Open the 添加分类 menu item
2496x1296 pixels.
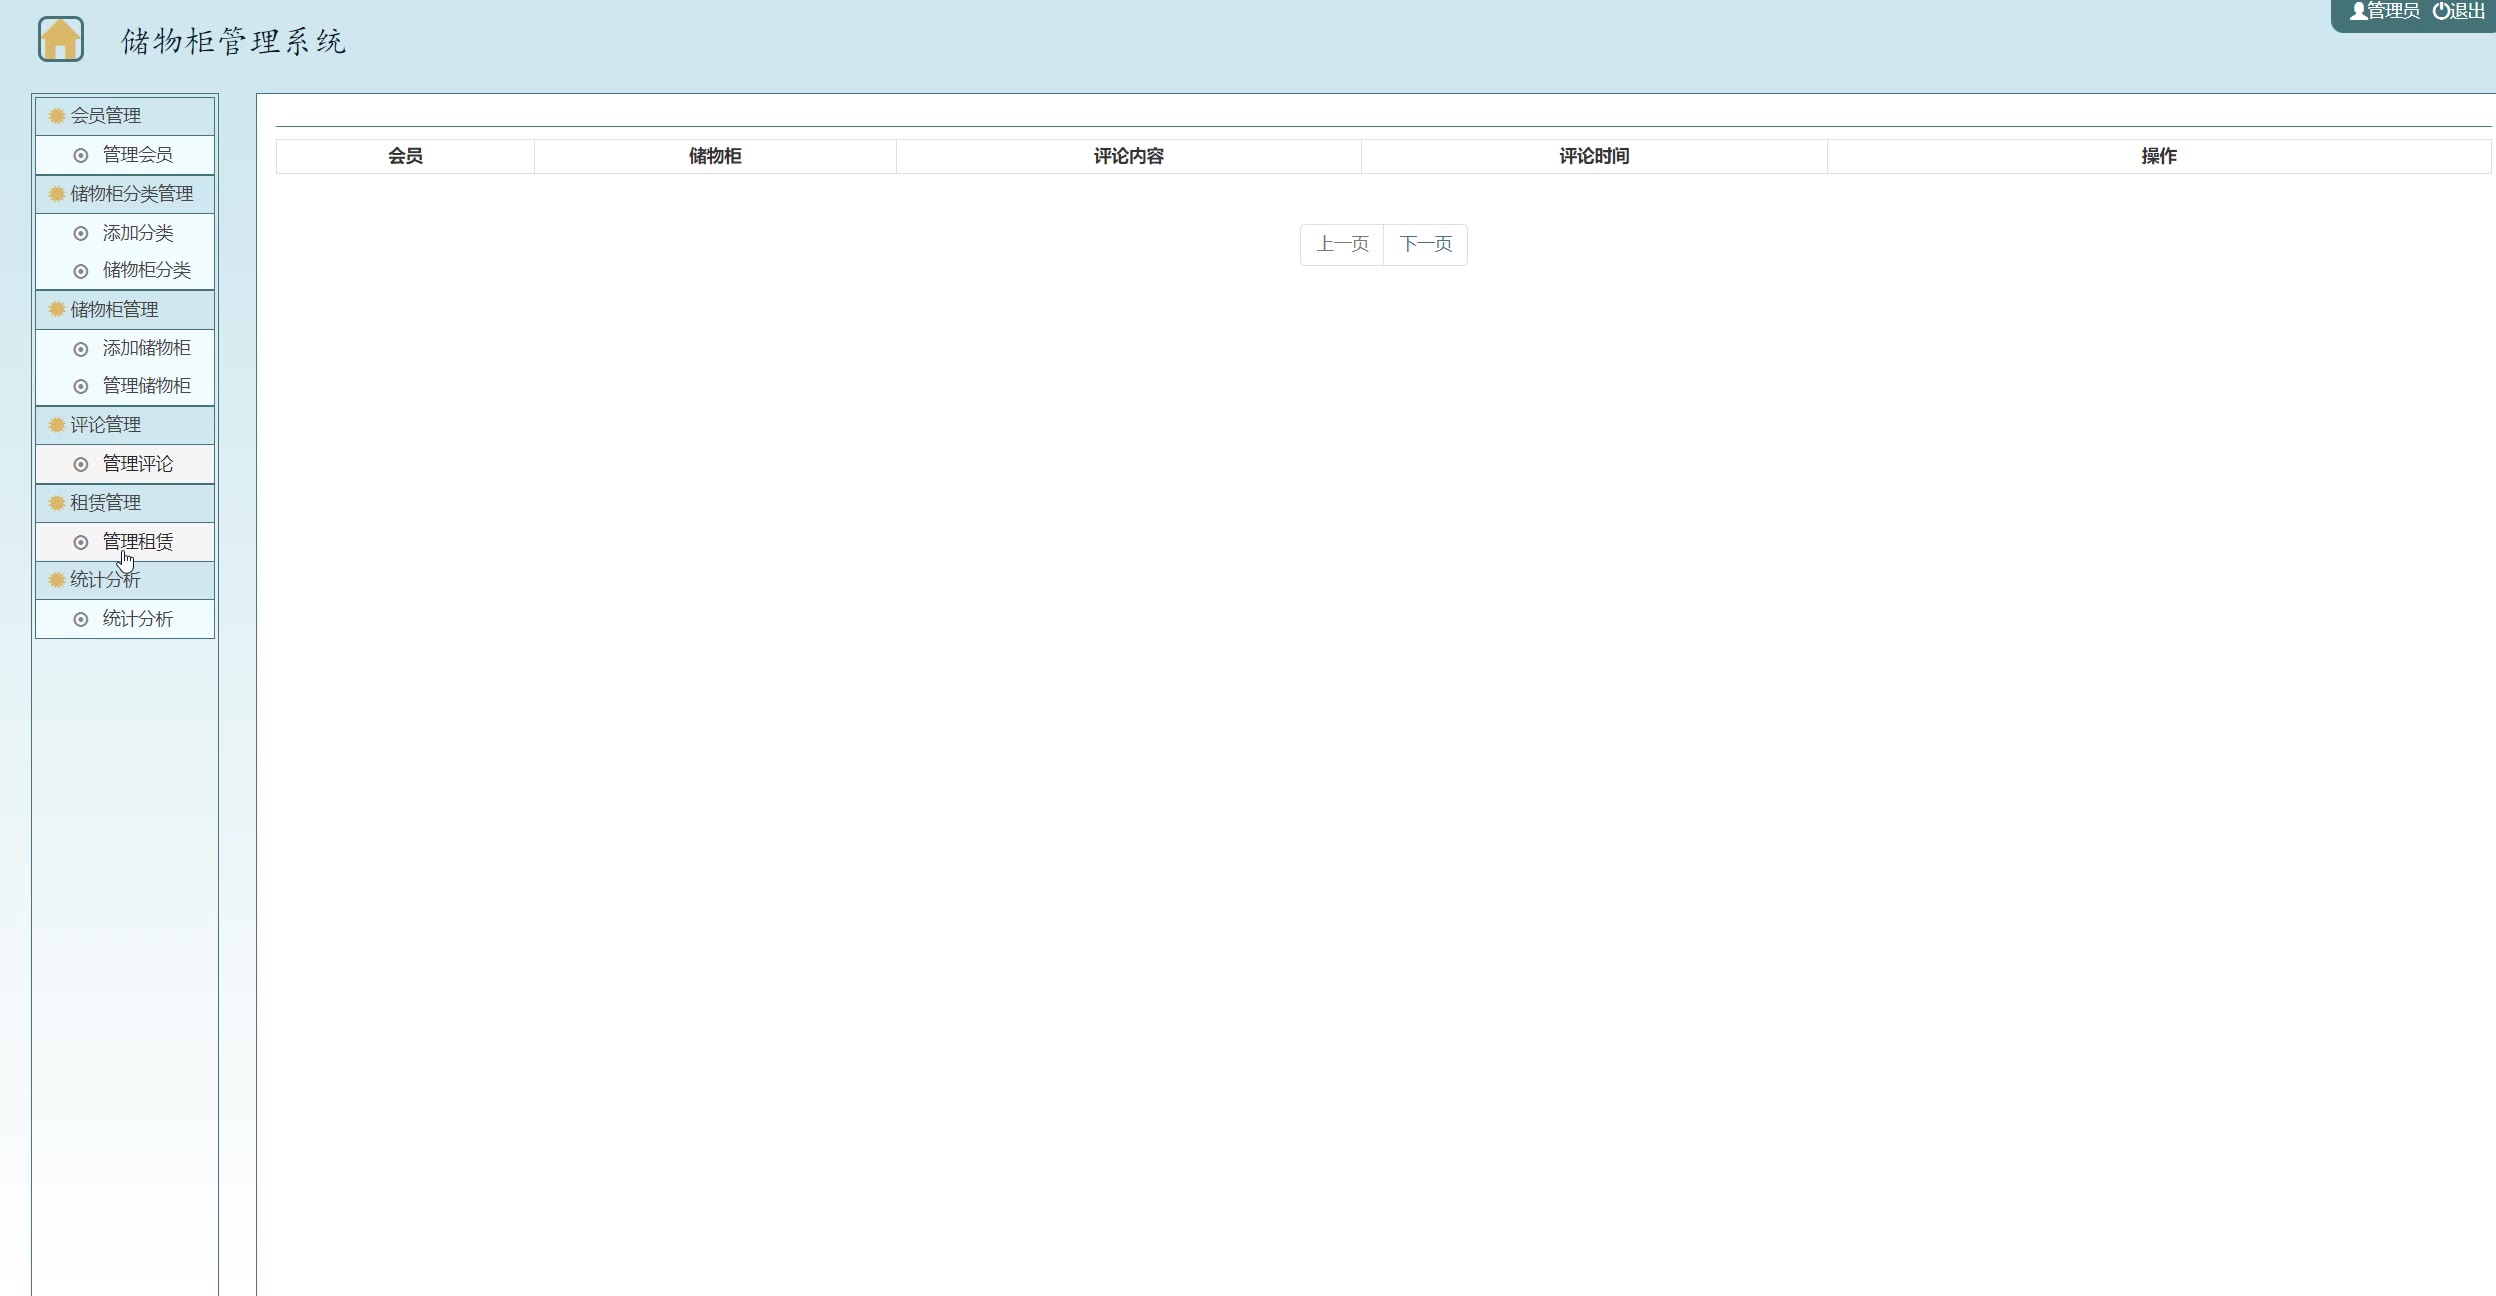(x=125, y=233)
